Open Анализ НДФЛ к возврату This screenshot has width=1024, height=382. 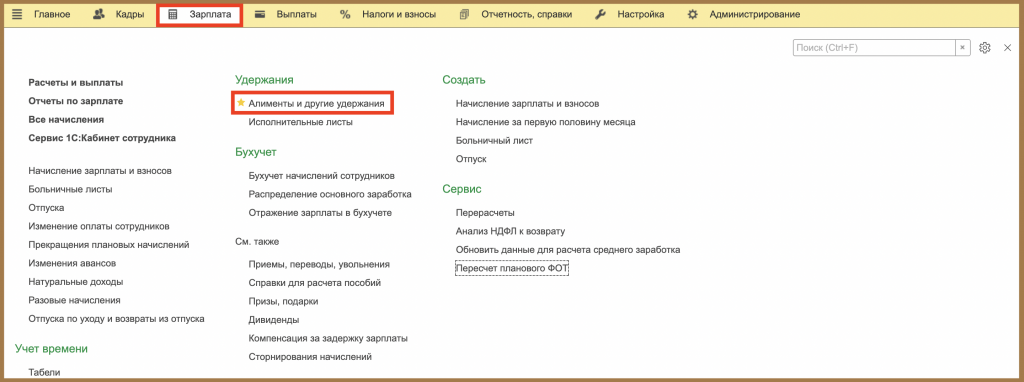coord(511,231)
